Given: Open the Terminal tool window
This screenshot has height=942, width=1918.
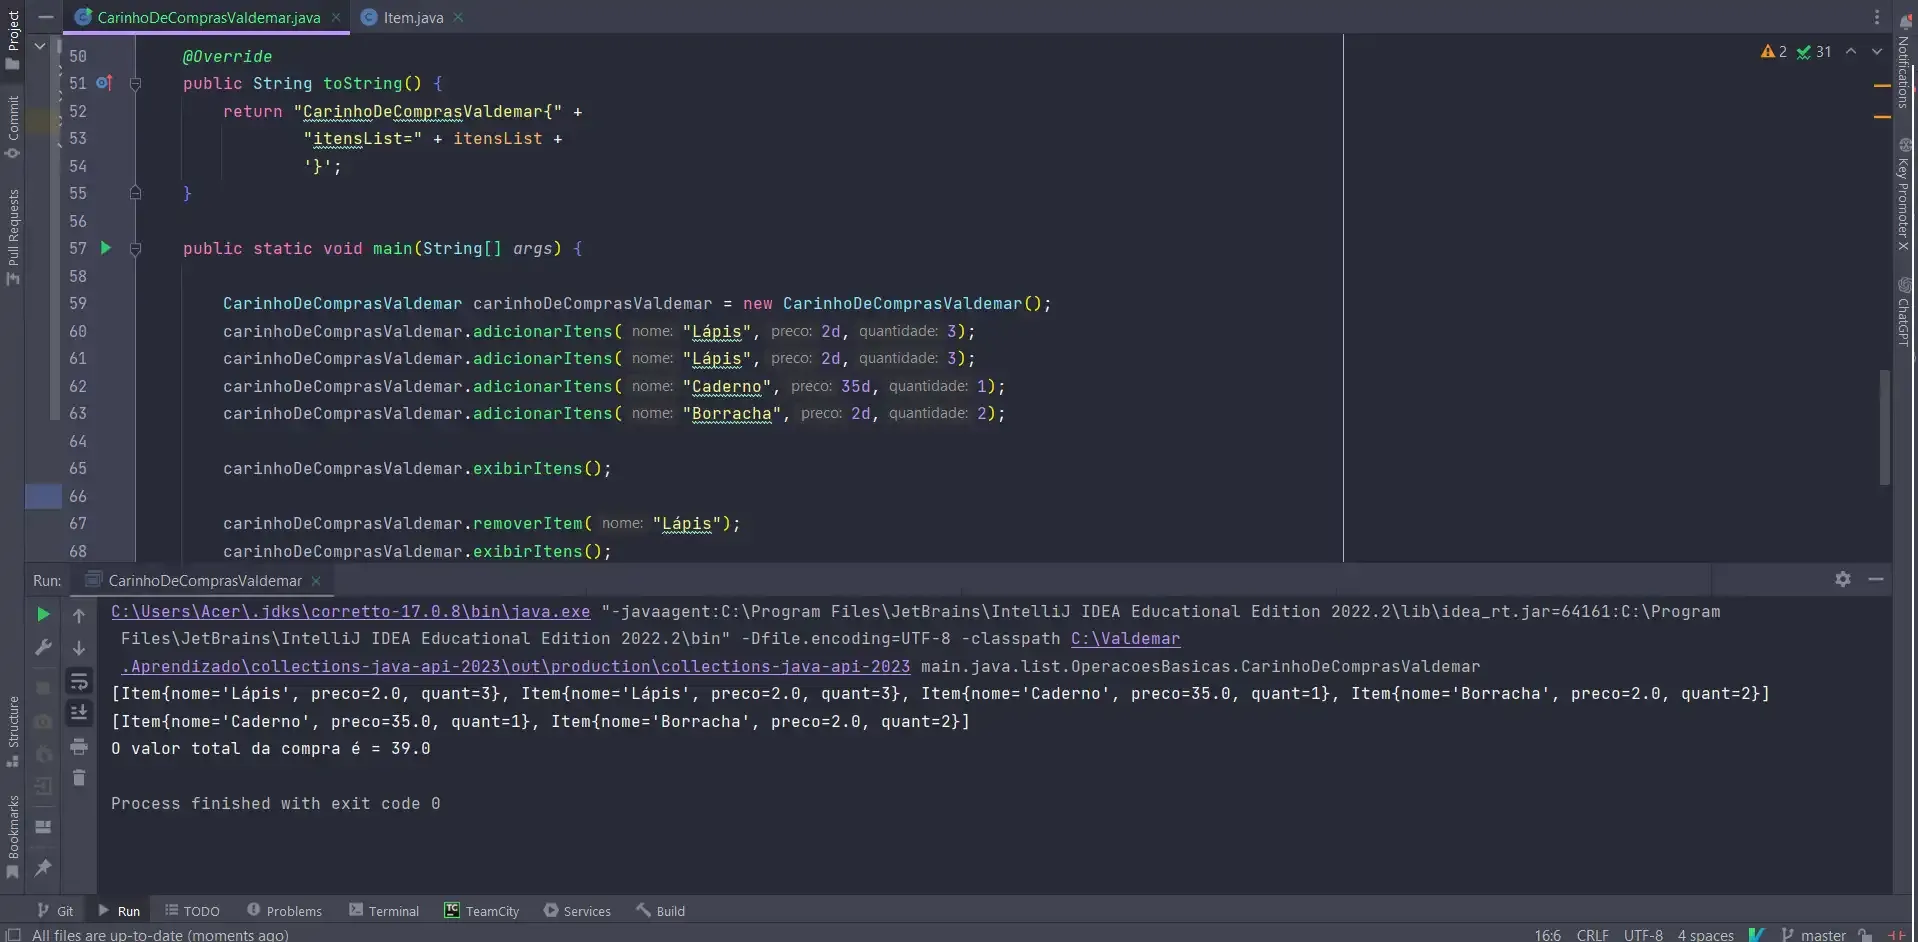Looking at the screenshot, I should click(x=384, y=910).
